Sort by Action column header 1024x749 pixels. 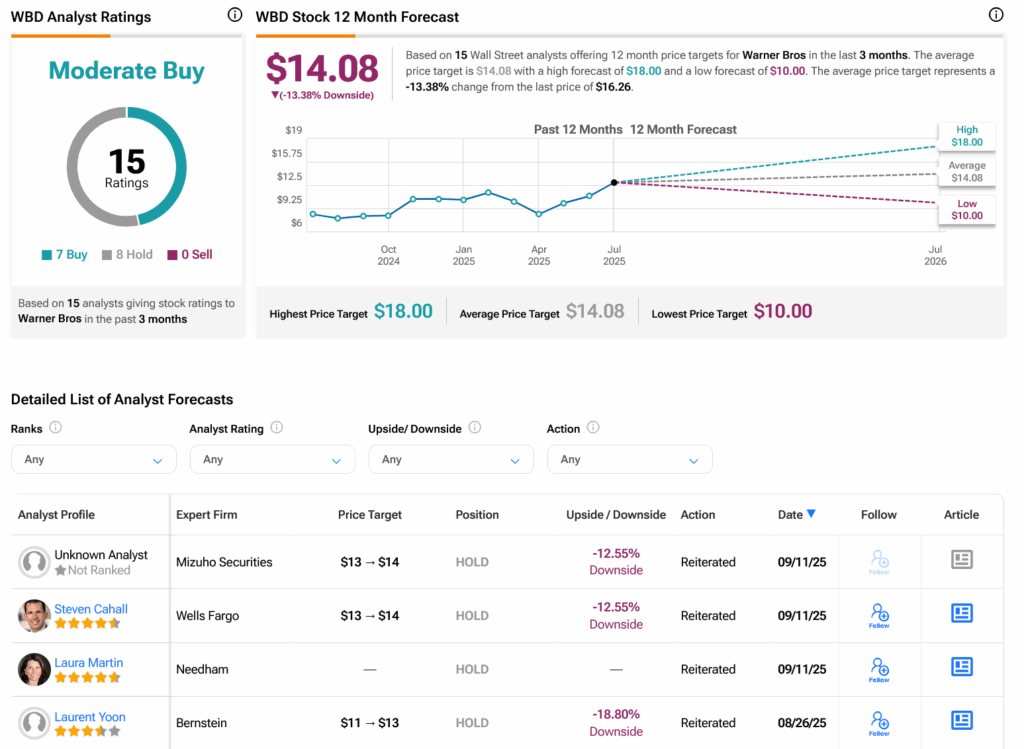point(697,515)
